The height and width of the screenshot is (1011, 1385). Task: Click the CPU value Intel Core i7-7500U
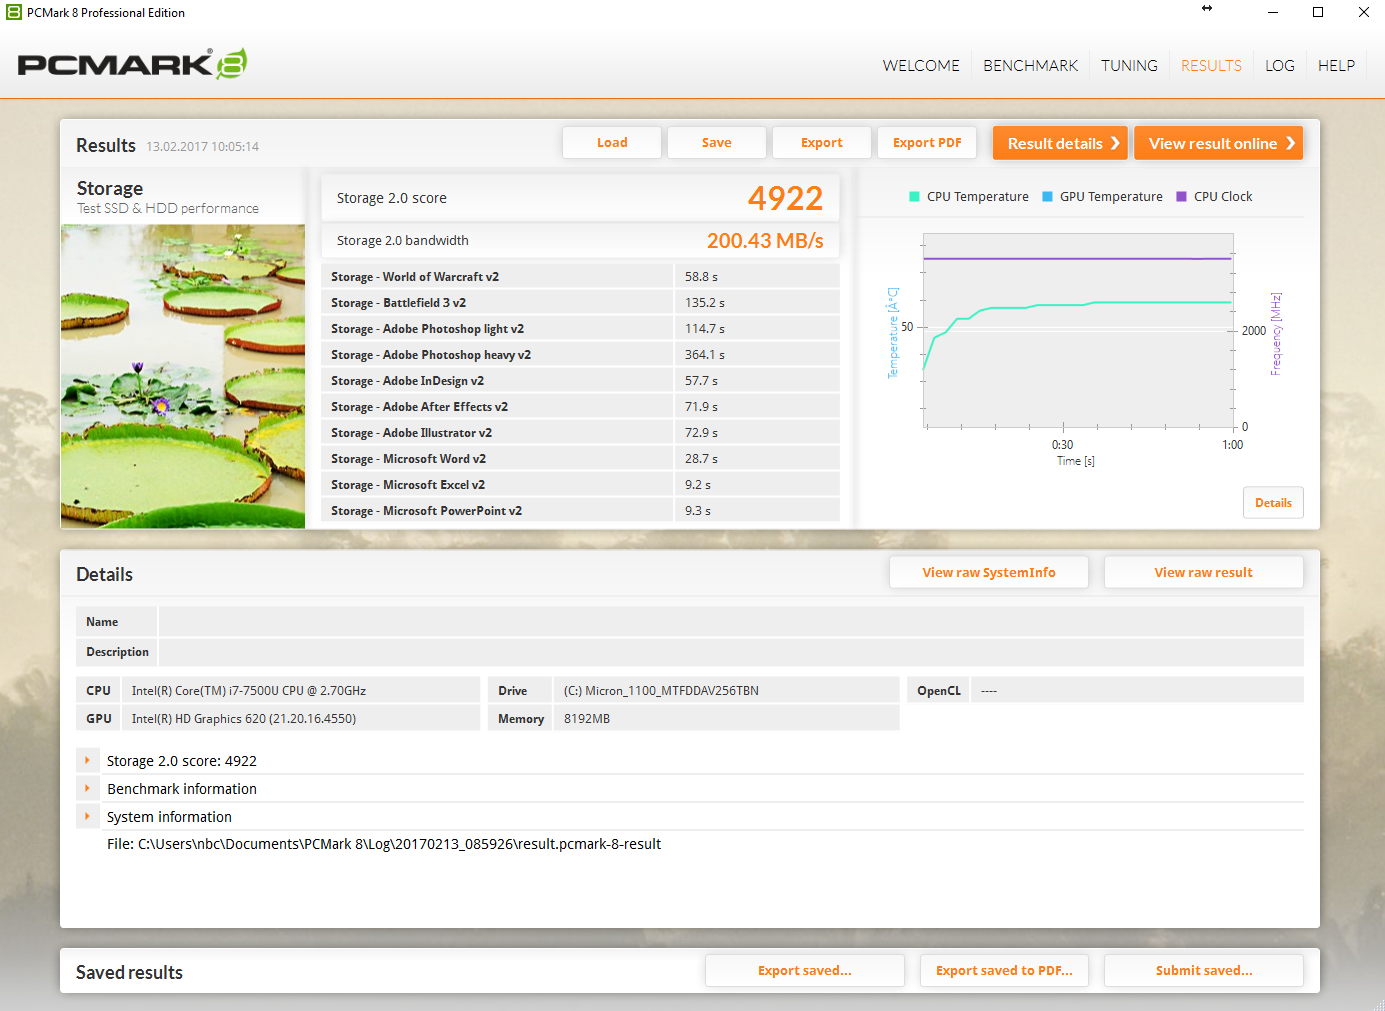coord(249,691)
